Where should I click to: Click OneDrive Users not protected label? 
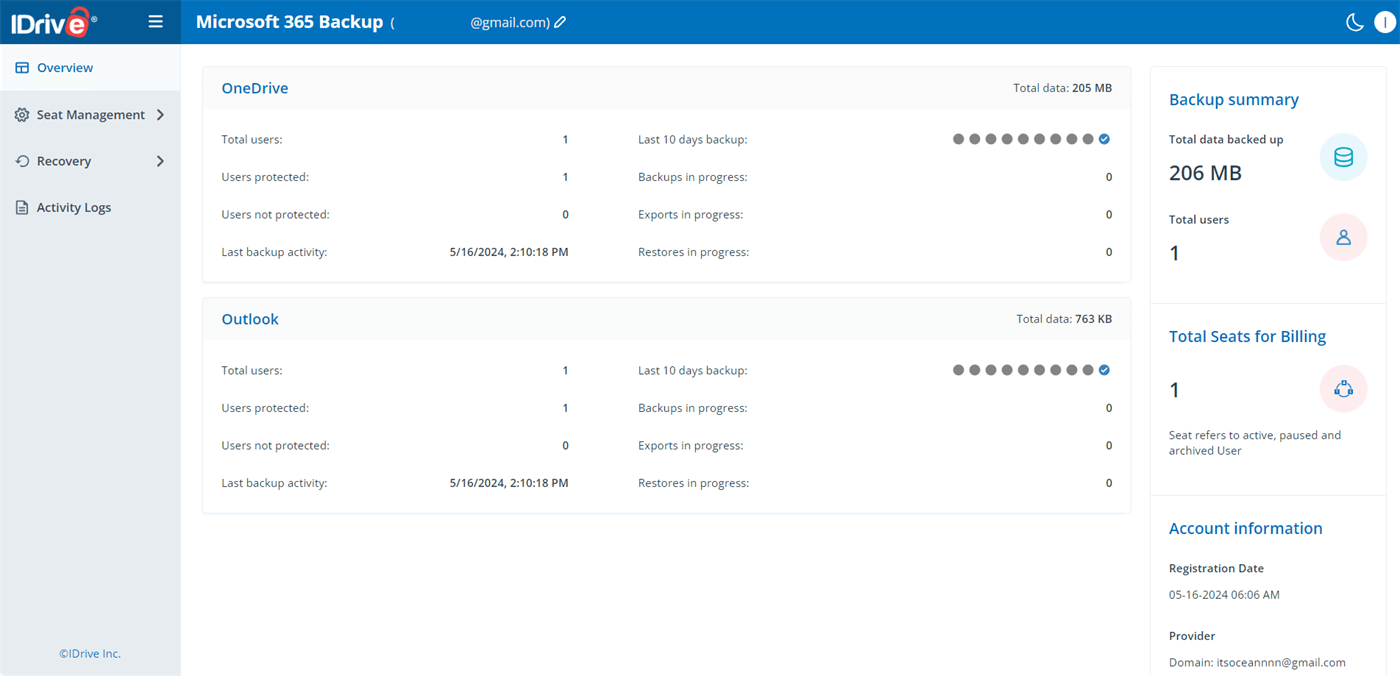point(275,215)
